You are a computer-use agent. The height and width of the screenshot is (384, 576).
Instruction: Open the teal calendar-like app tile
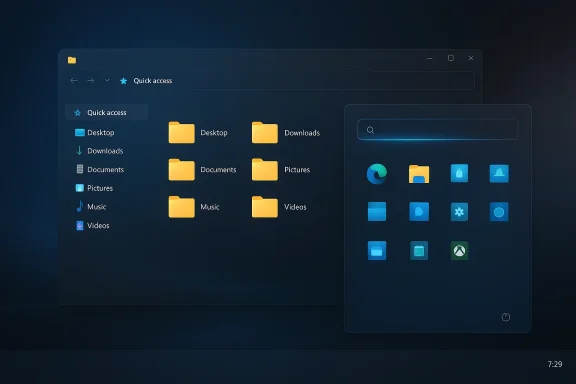coord(419,251)
